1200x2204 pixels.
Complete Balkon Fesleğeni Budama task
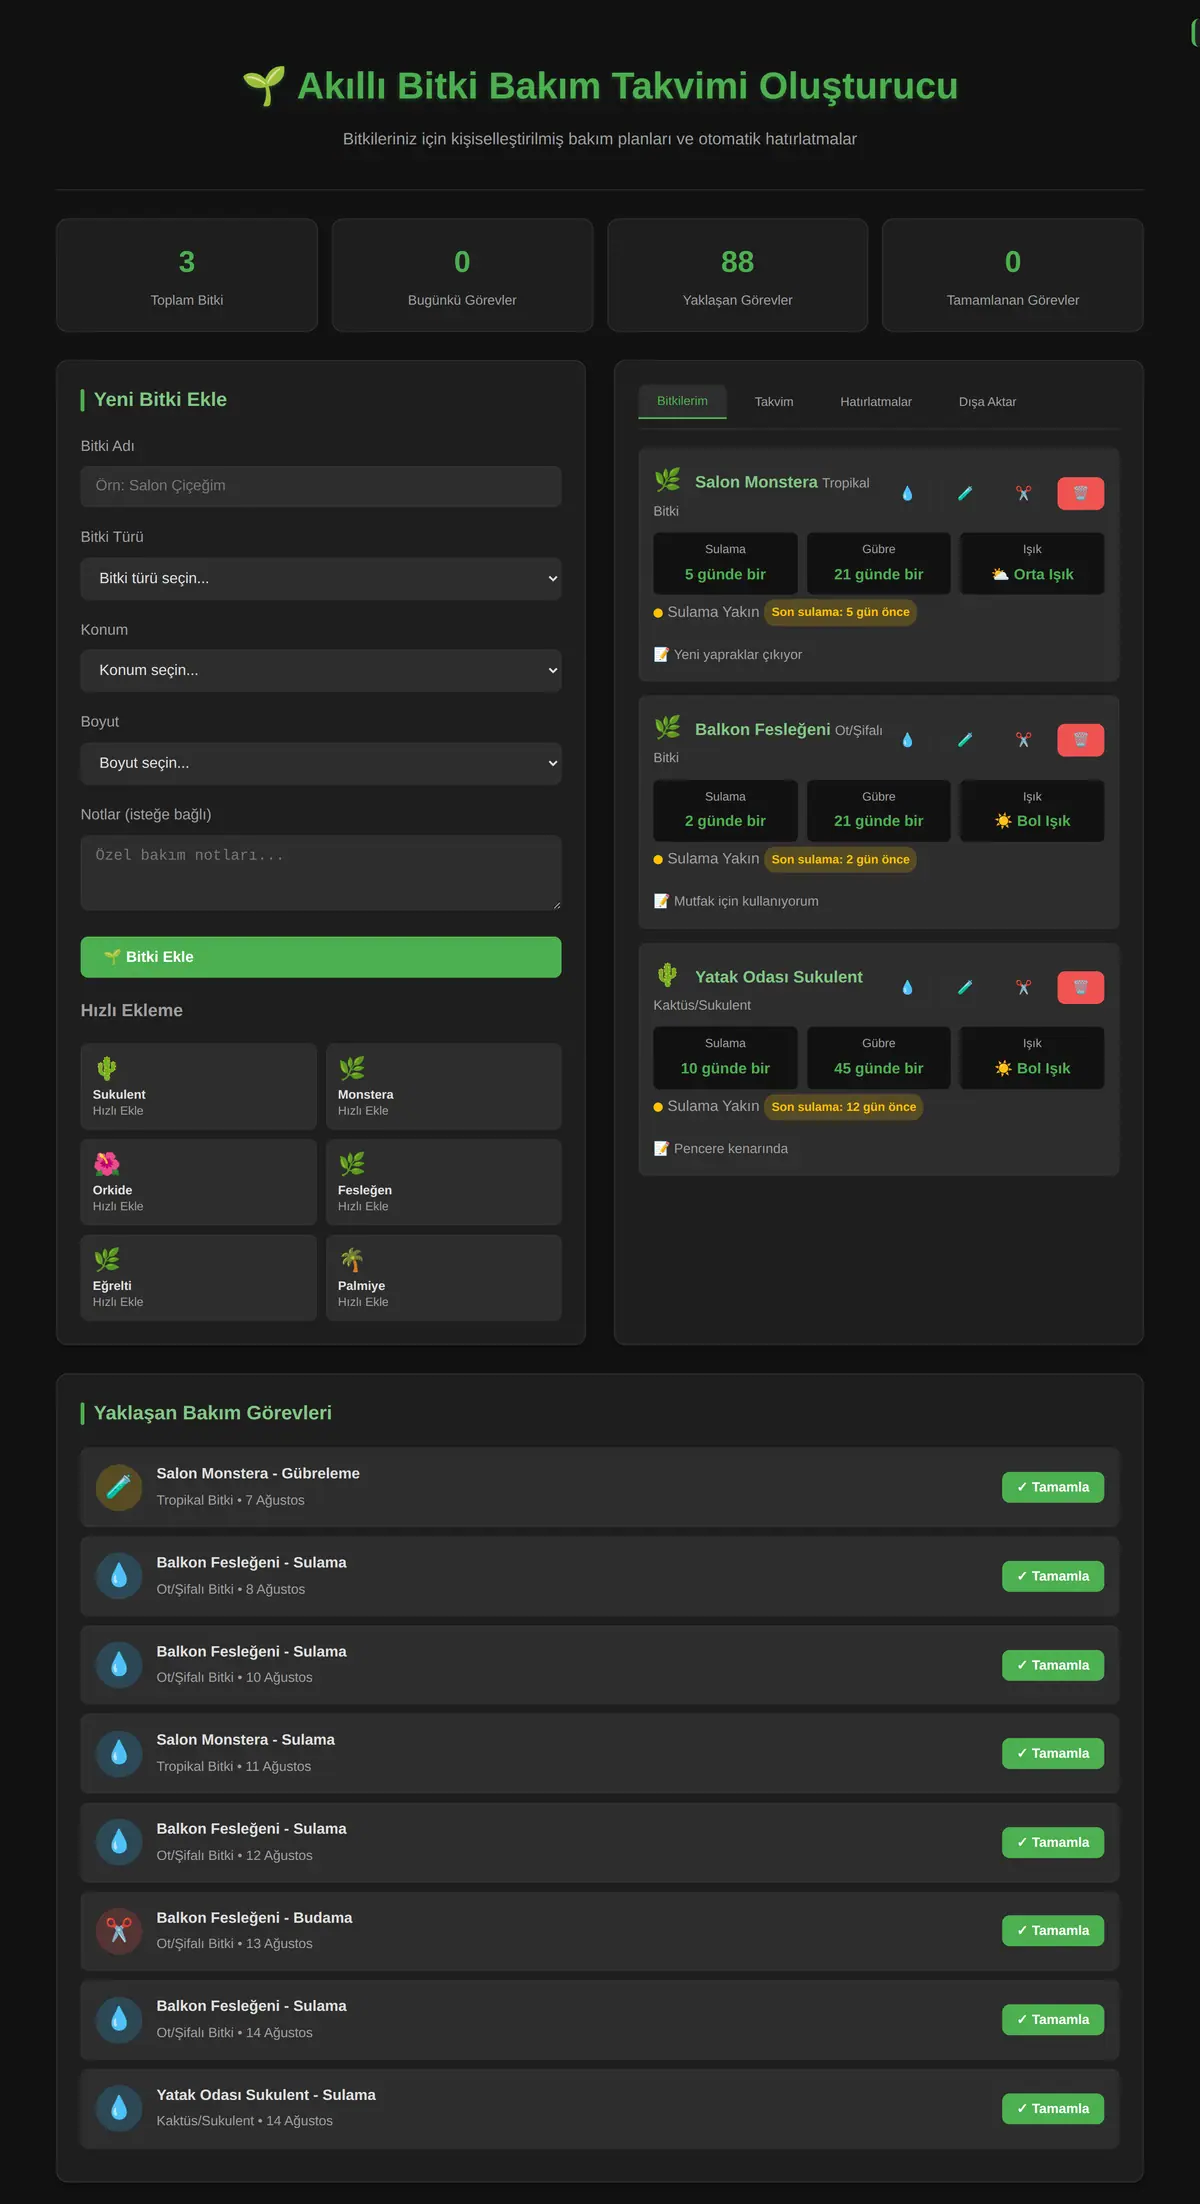pyautogui.click(x=1053, y=1930)
